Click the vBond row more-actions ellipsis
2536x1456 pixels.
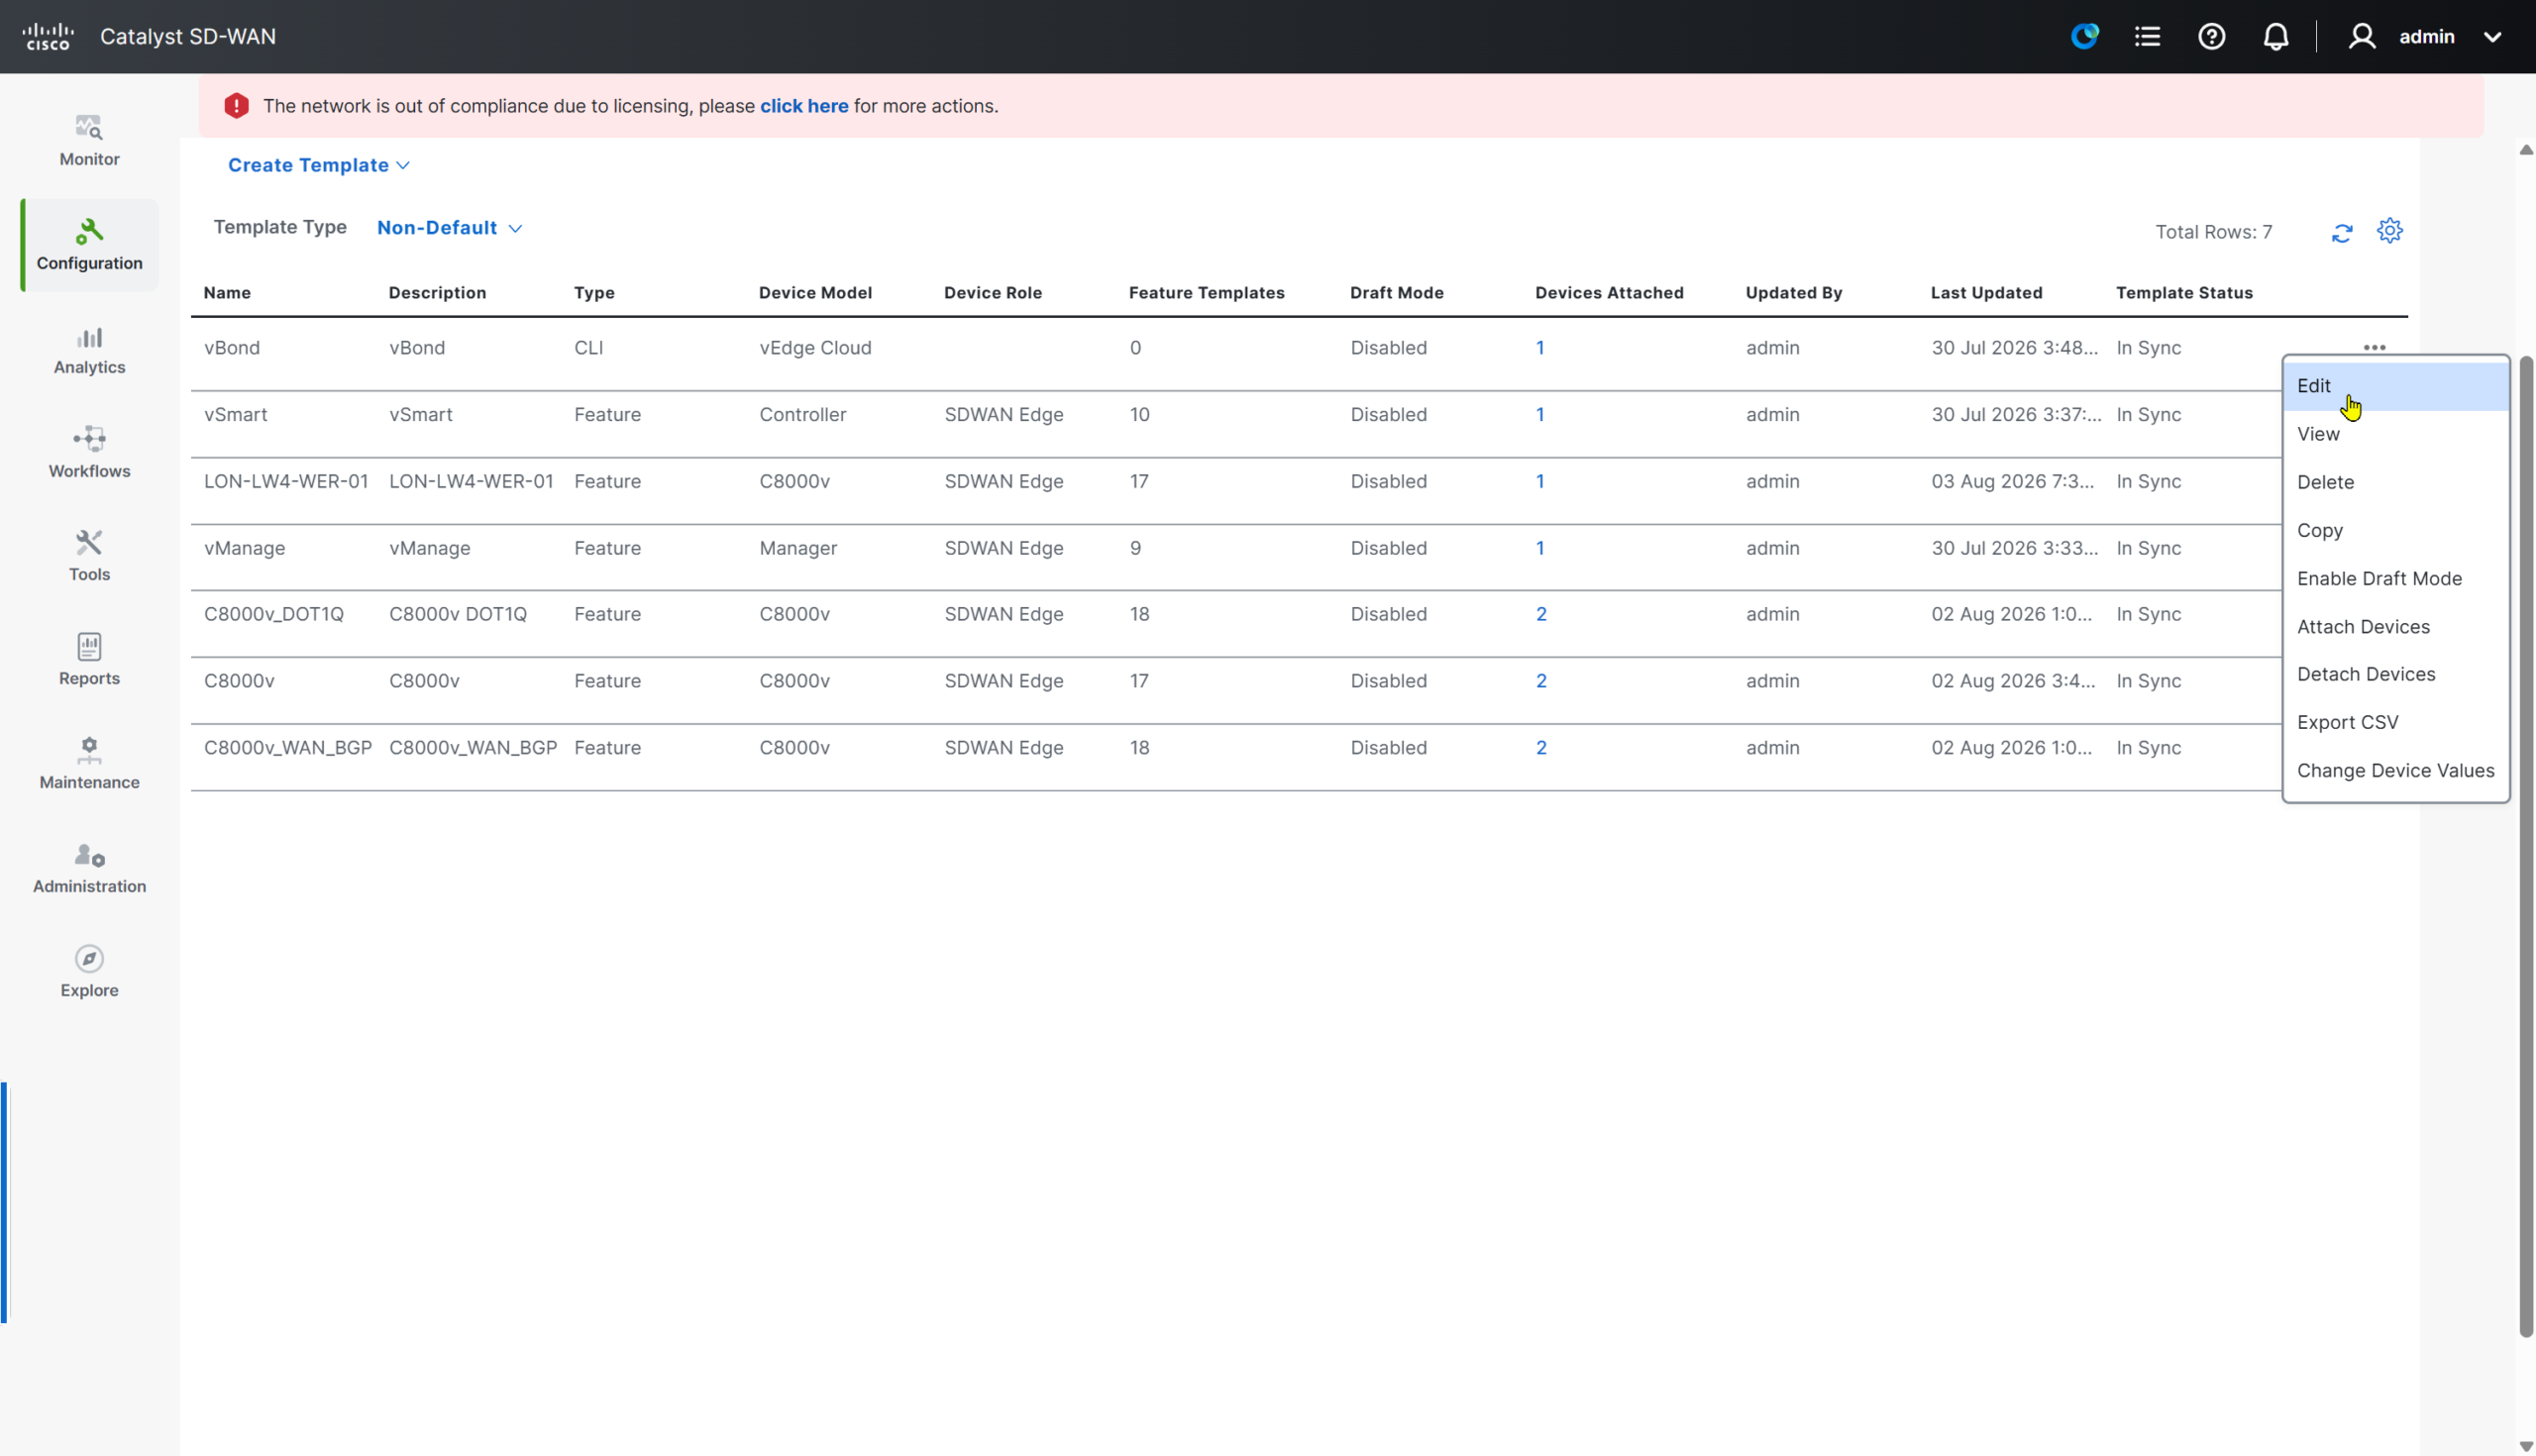tap(2375, 347)
